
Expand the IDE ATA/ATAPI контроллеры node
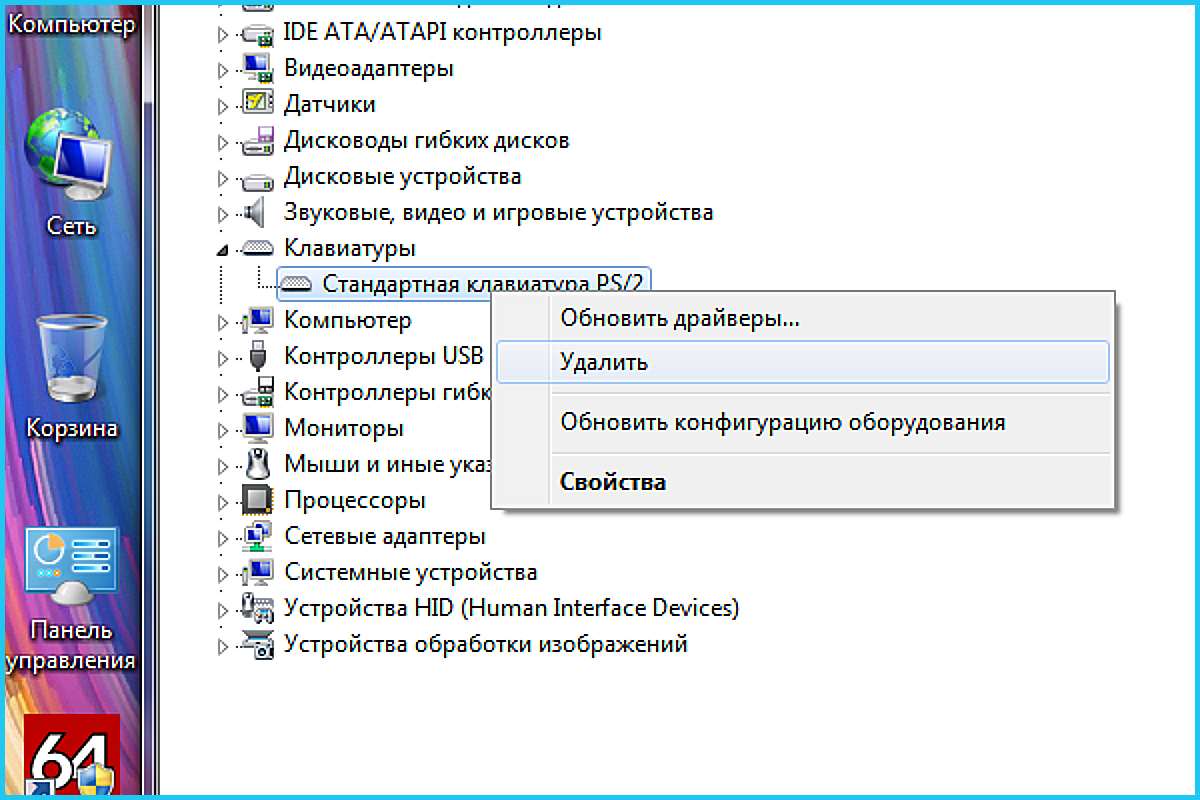click(x=223, y=33)
